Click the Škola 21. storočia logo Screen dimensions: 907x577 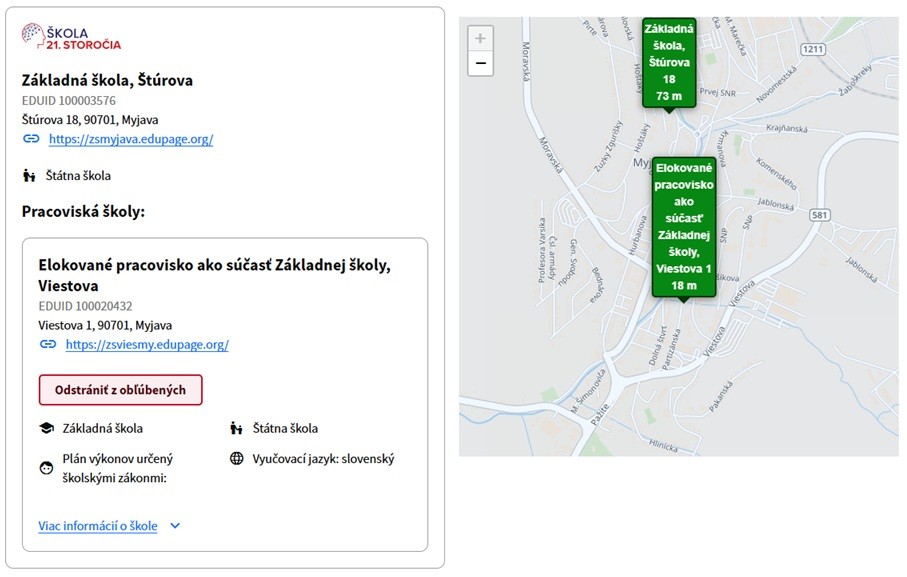click(x=71, y=38)
